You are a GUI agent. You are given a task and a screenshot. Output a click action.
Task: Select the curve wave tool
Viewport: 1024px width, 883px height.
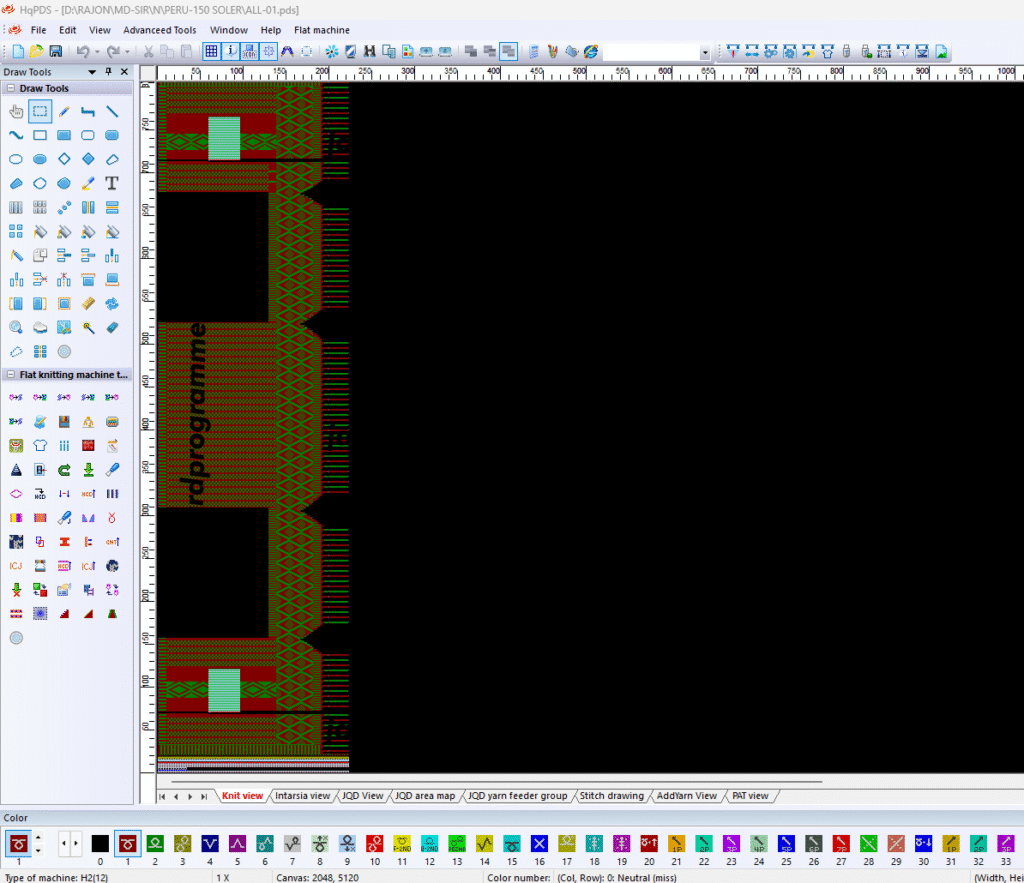coord(16,135)
